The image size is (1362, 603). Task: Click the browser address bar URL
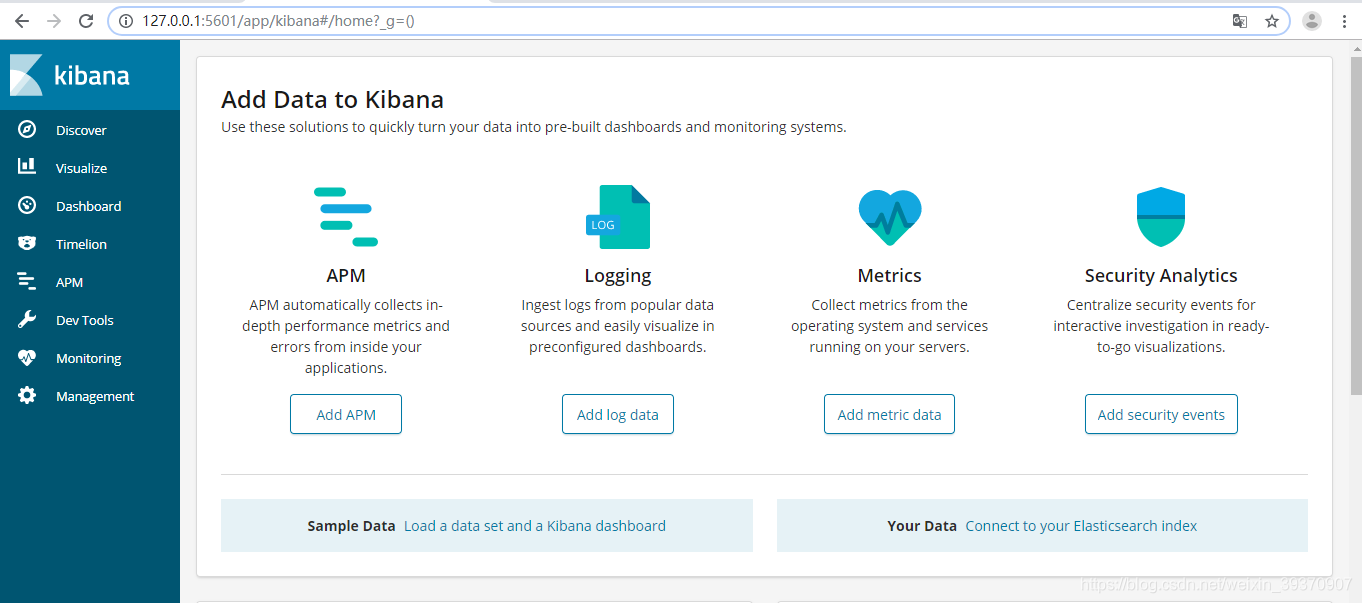[x=278, y=21]
